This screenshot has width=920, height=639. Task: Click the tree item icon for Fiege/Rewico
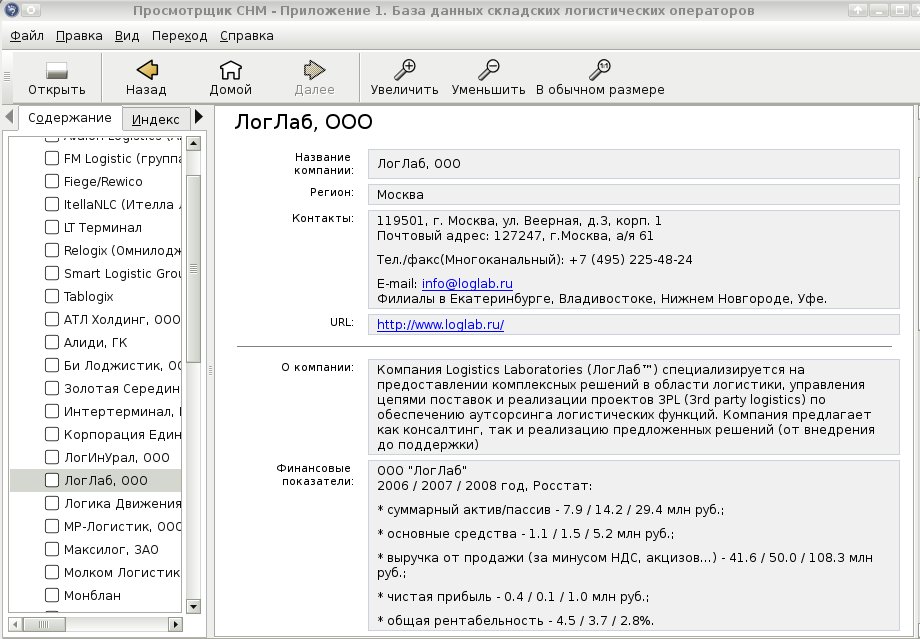point(52,181)
